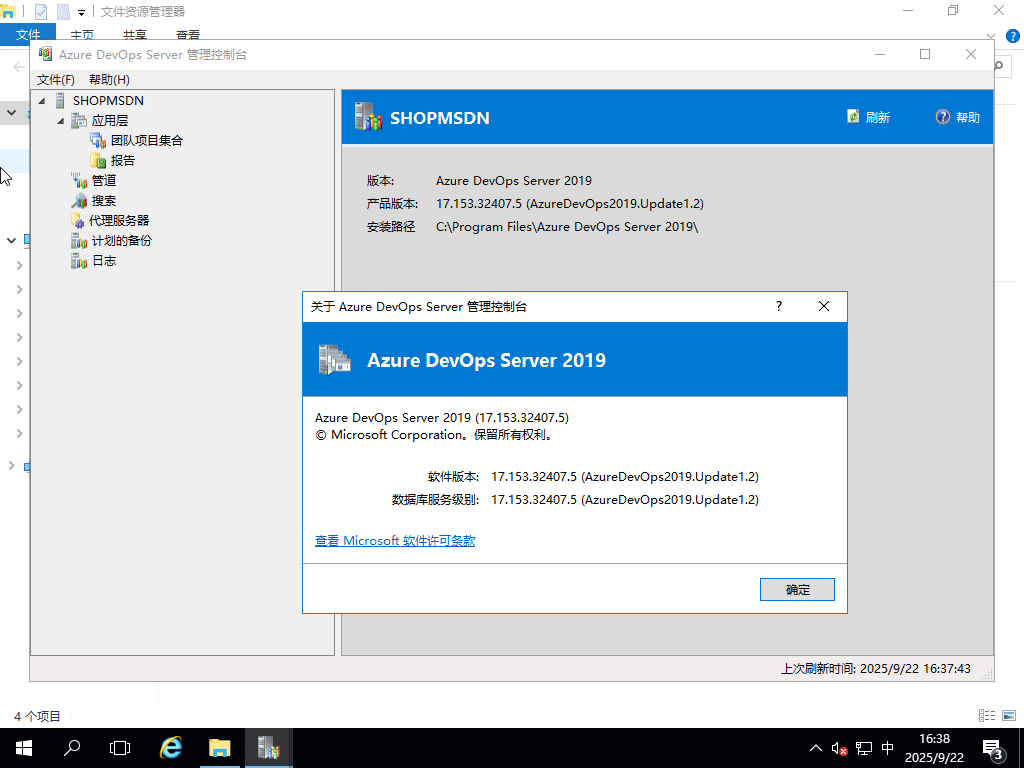Click the 上次刷新时间 status bar text

pyautogui.click(x=876, y=669)
